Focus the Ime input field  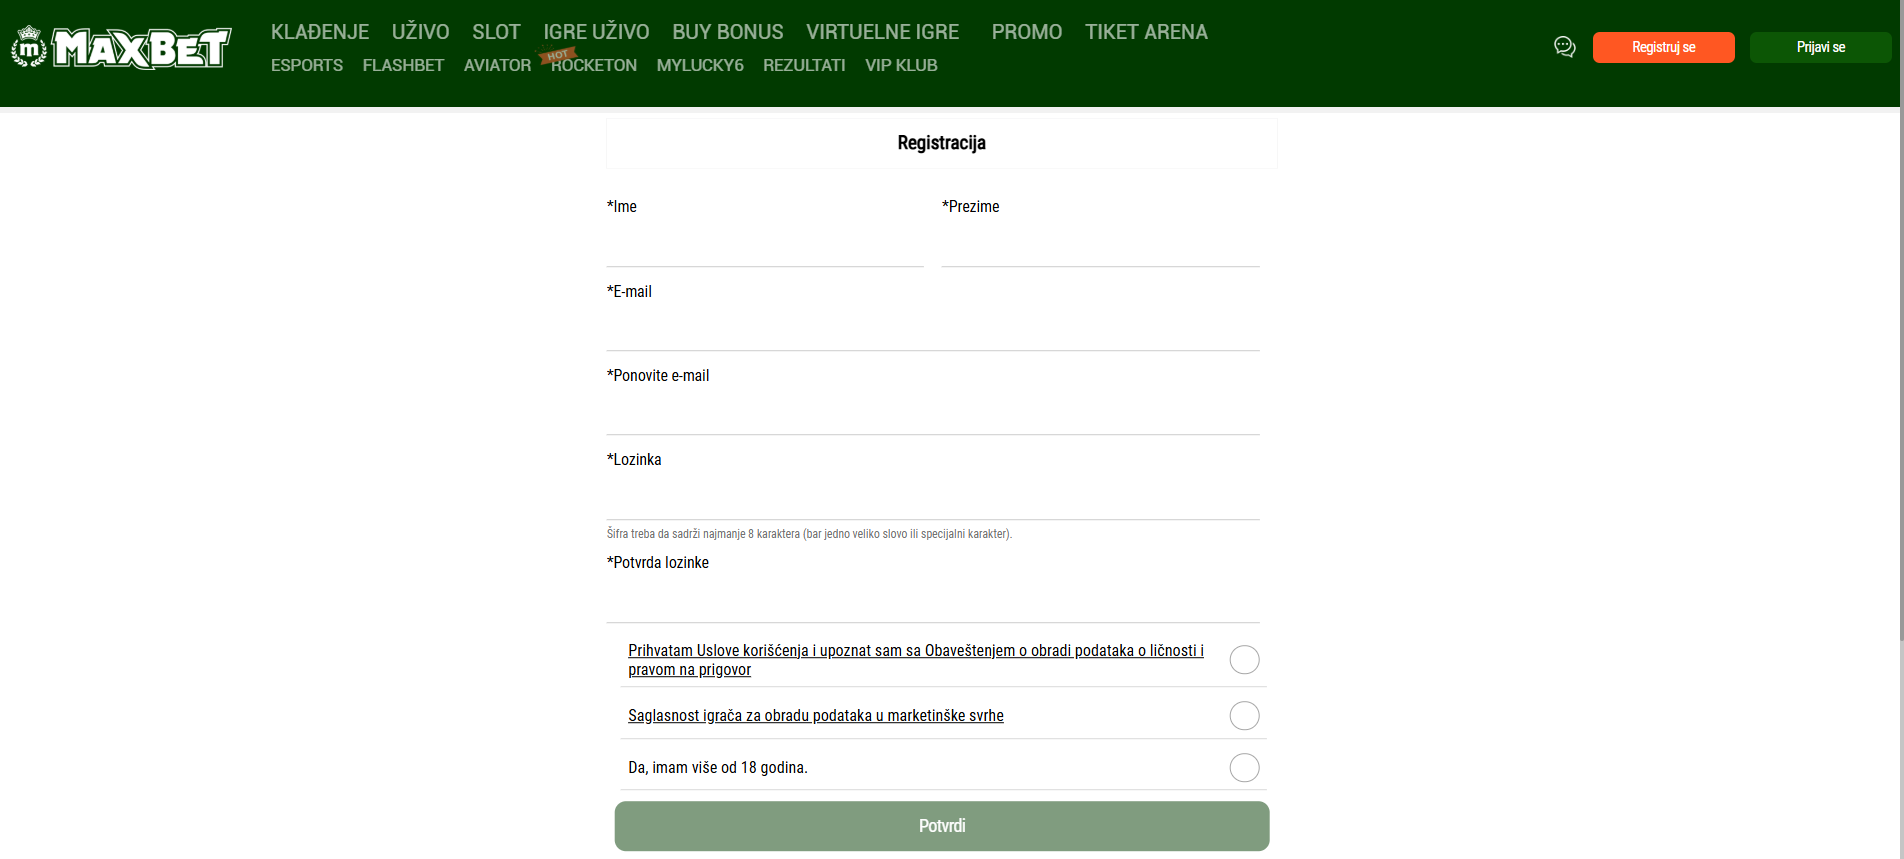click(x=765, y=246)
